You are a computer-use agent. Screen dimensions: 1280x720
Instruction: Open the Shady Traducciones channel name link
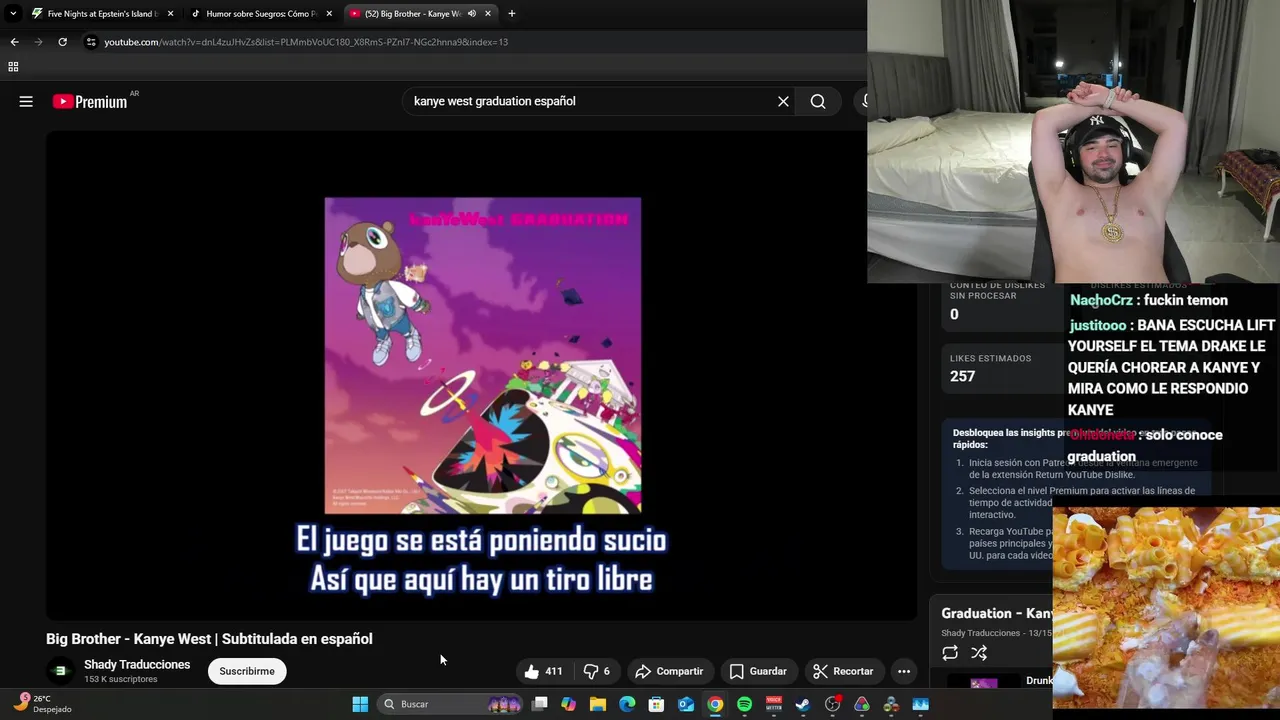[x=137, y=665]
